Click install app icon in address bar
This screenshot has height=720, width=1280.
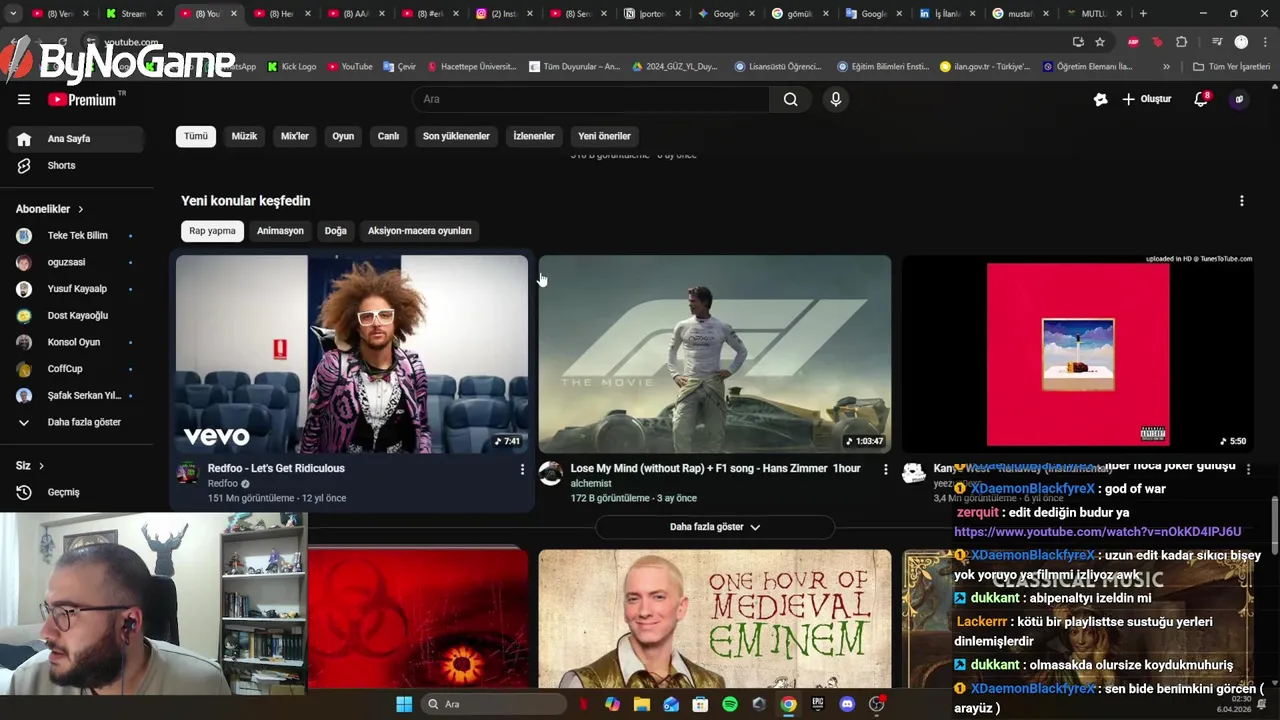(x=1078, y=42)
